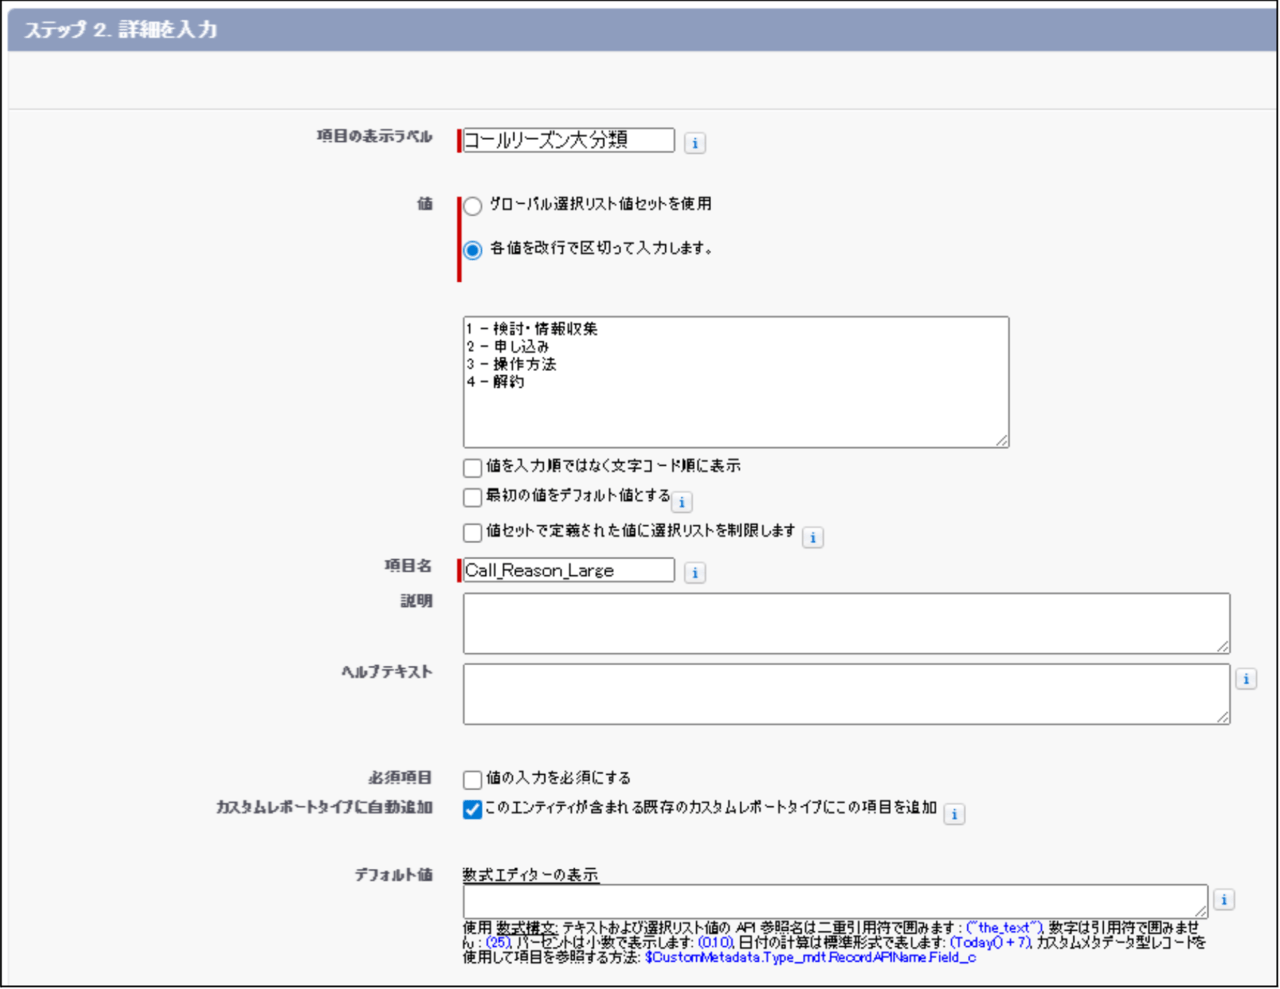Click info icon beside デフォルト値 formula box
Viewport: 1280px width, 989px height.
click(1224, 900)
